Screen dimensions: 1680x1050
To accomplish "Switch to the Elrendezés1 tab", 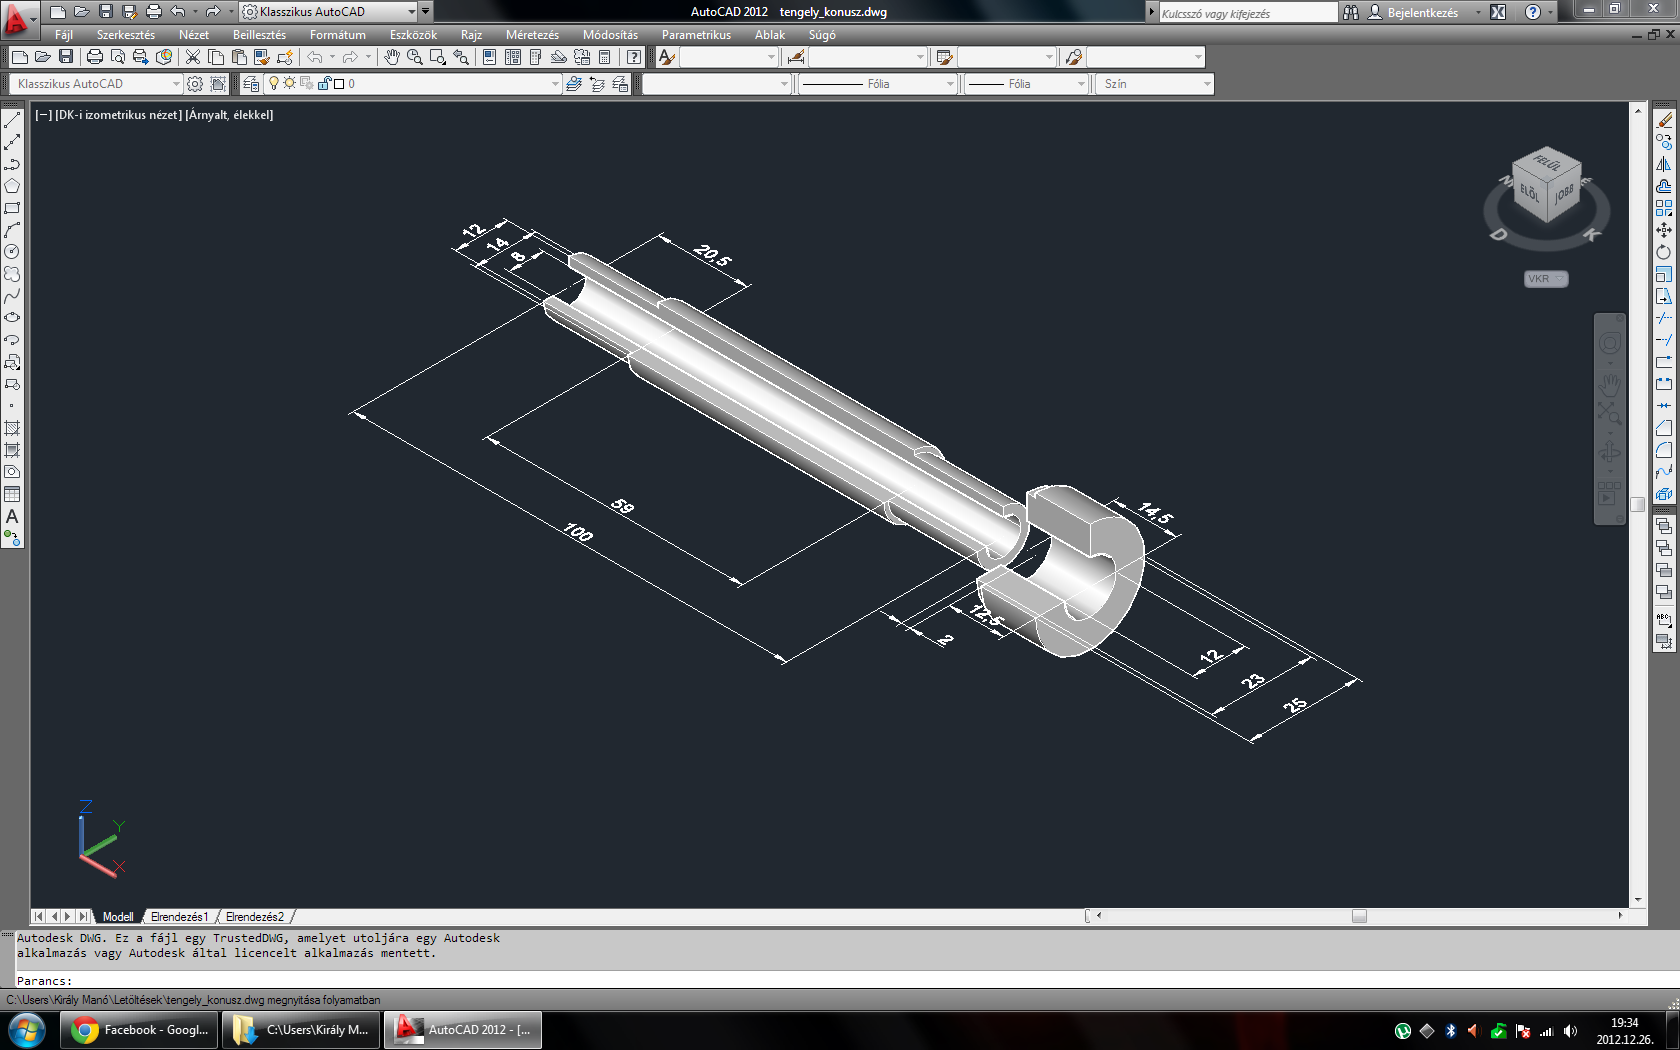I will tap(180, 917).
